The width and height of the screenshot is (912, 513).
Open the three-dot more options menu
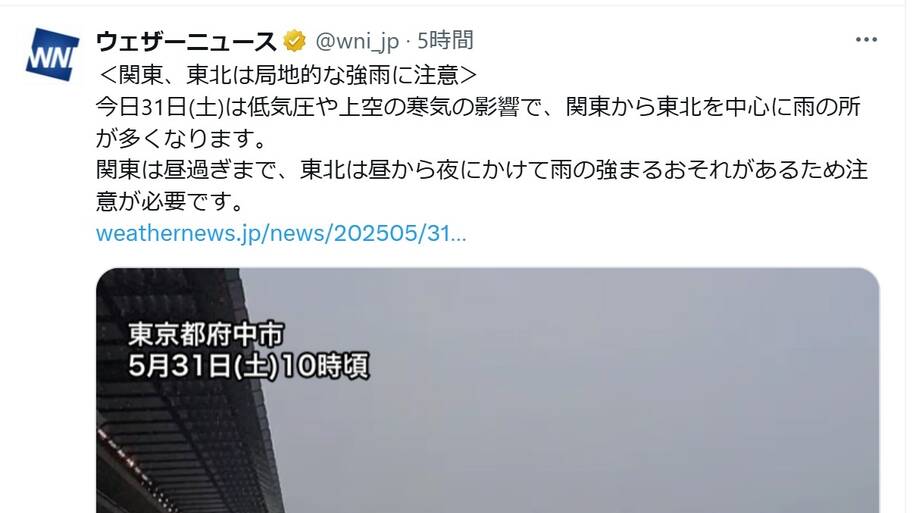[x=866, y=40]
